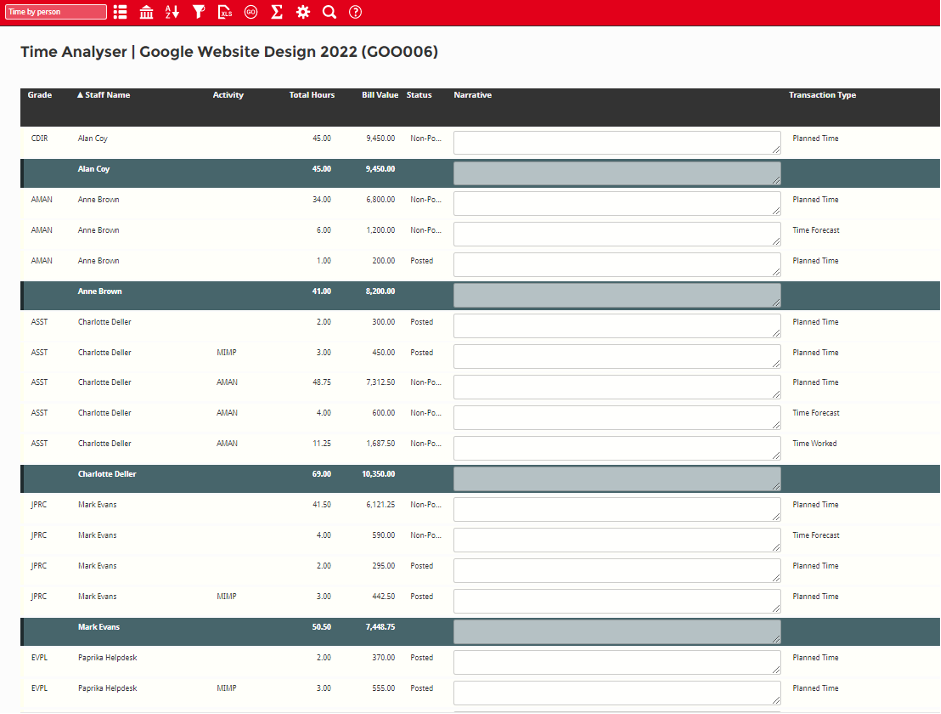Sort by the Total Hours column header

coord(312,95)
